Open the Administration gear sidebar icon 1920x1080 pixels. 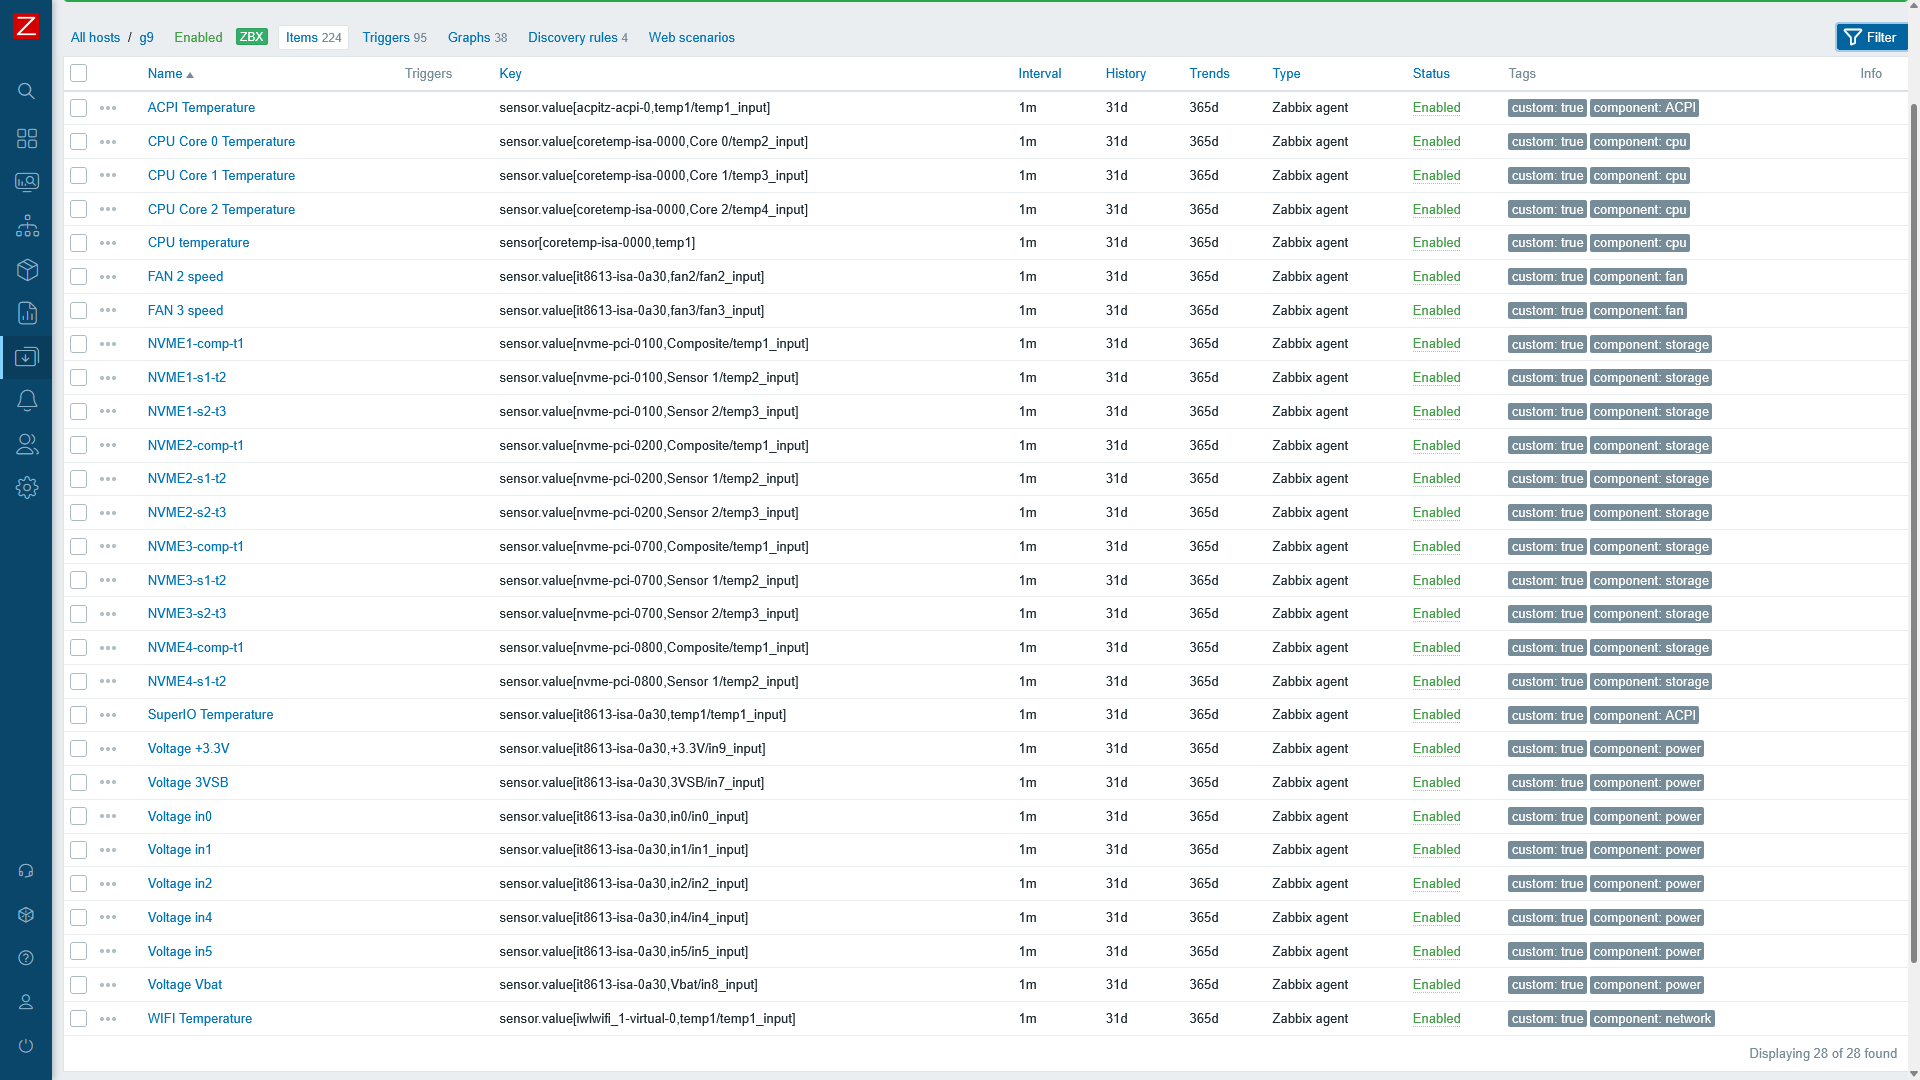(x=27, y=487)
